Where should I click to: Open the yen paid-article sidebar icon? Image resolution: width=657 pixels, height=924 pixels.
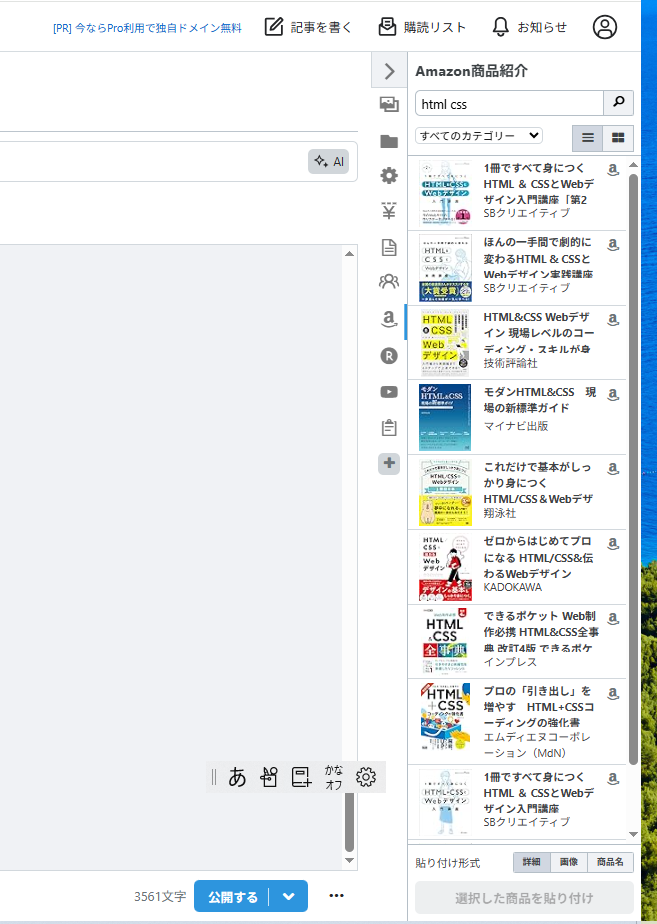(x=389, y=211)
